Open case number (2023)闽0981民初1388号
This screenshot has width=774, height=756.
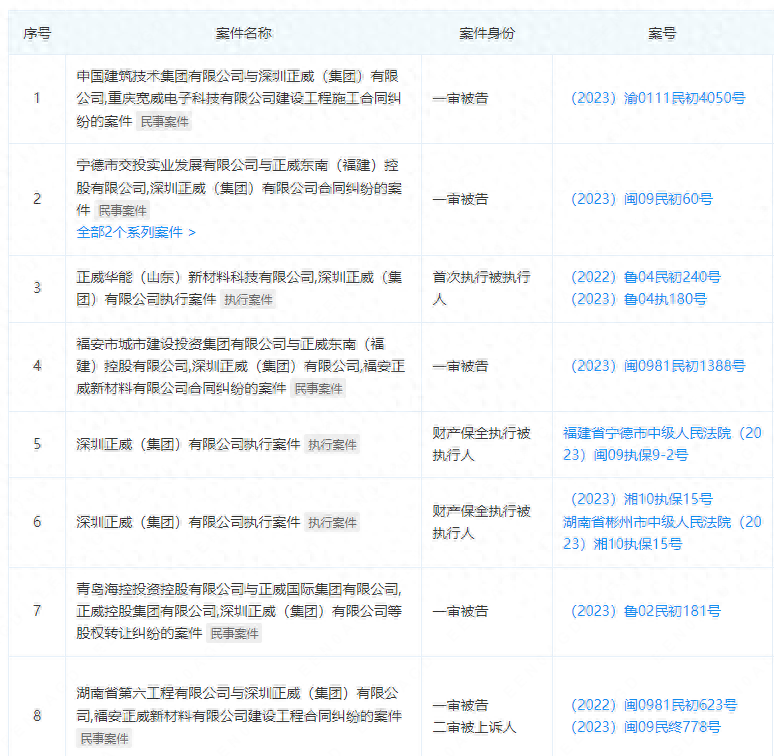[x=658, y=366]
